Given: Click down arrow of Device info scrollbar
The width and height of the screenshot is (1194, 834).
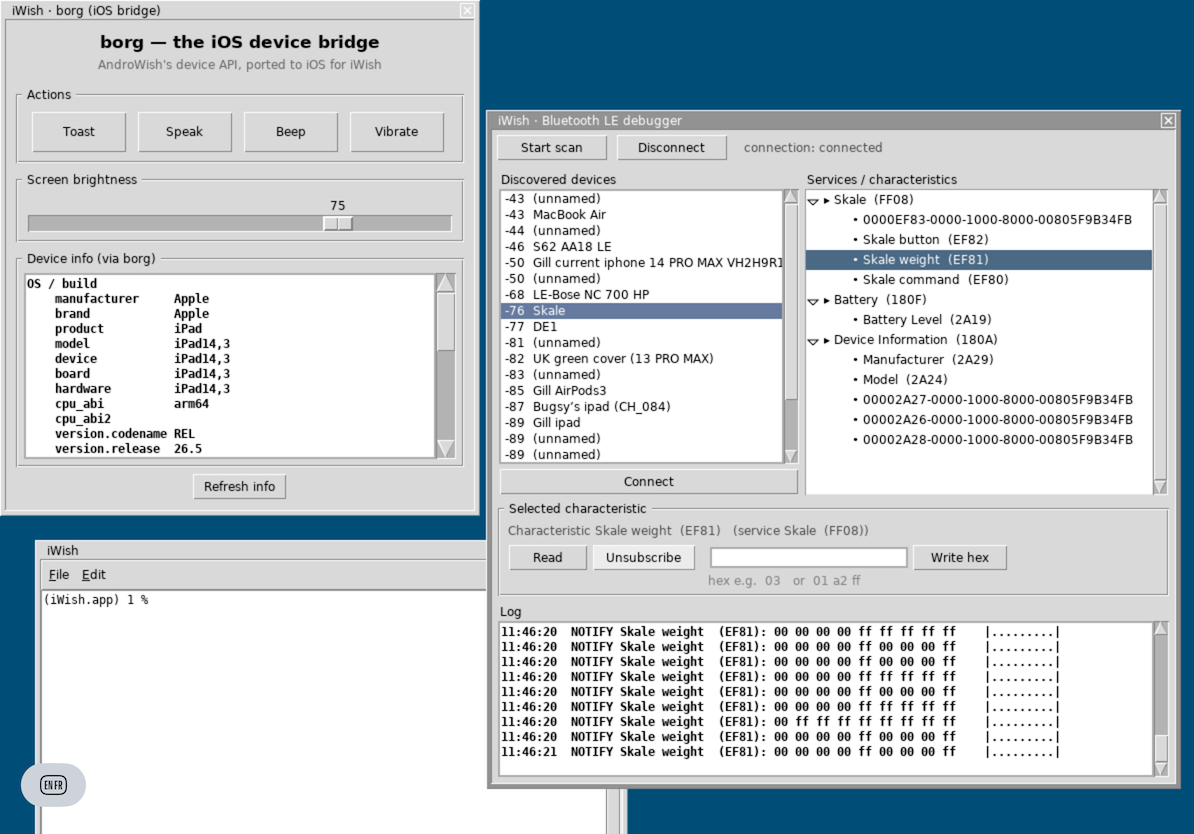Looking at the screenshot, I should click(445, 449).
